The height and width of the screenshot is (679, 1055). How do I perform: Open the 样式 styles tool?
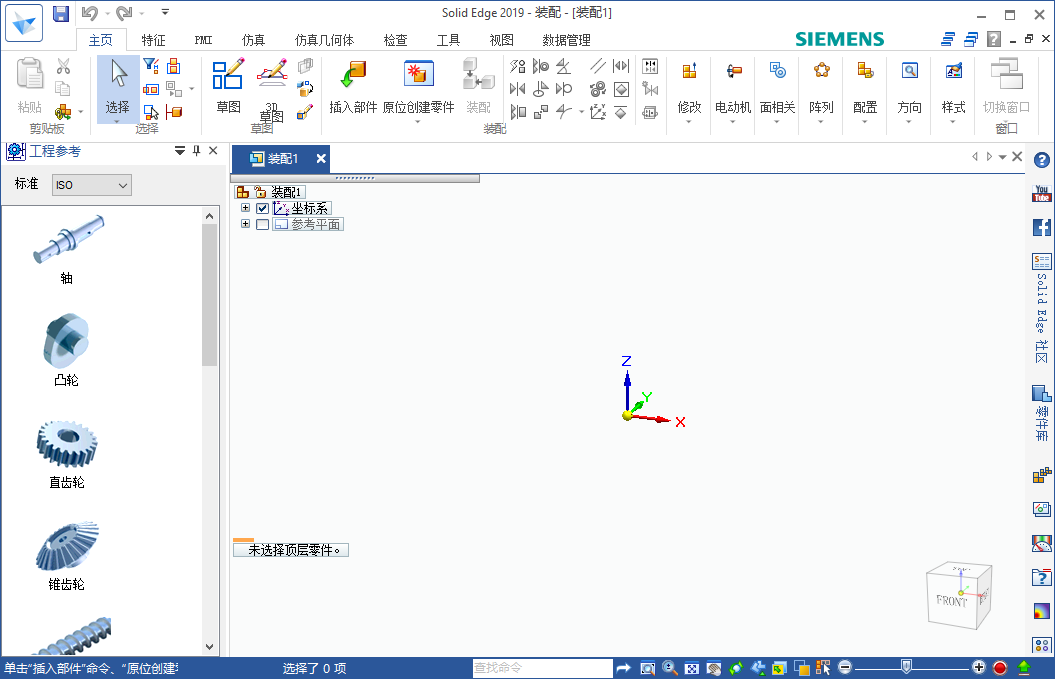coord(953,90)
